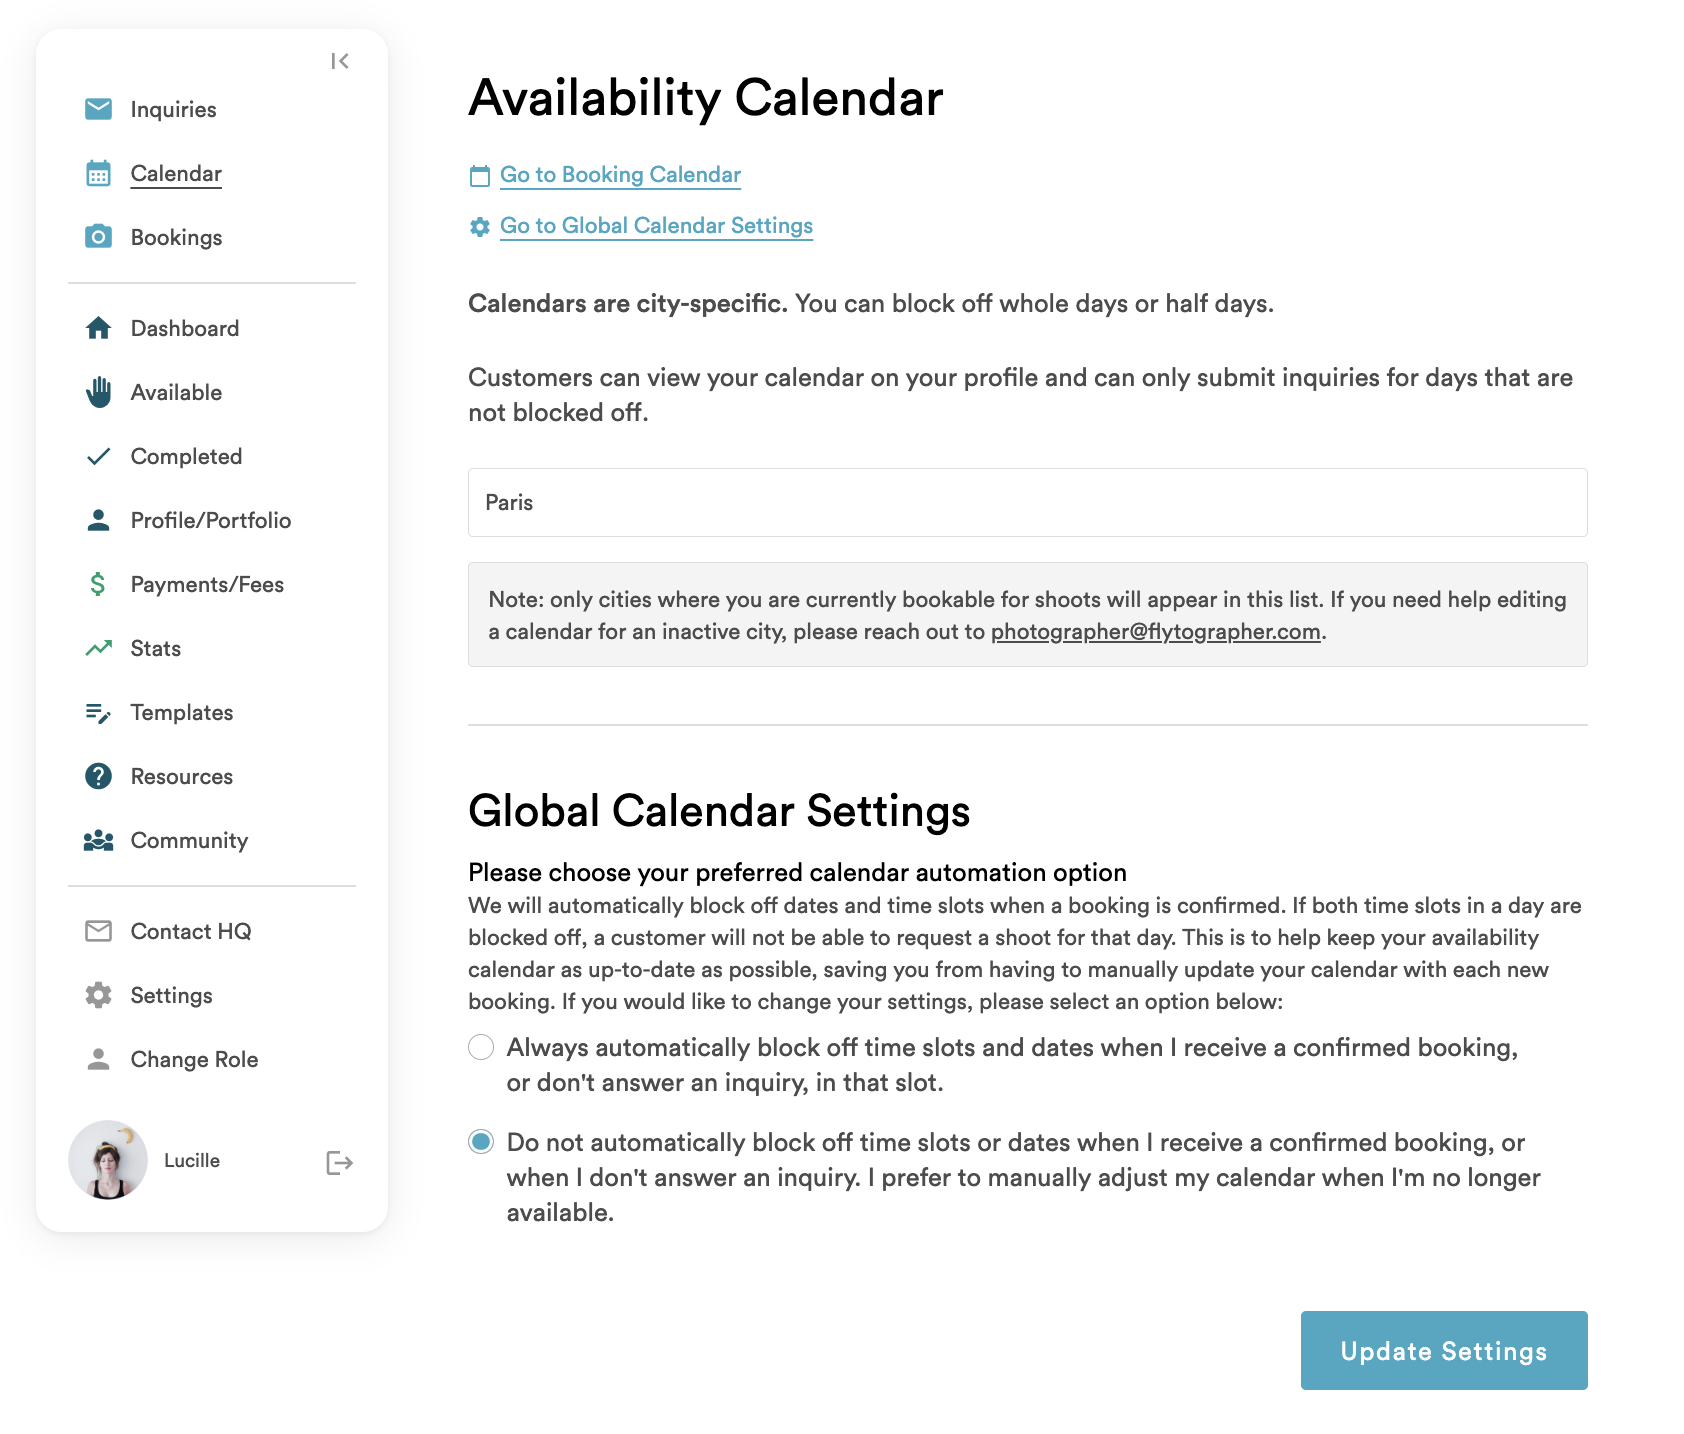Open the Community sidebar item
1684x1434 pixels.
[x=189, y=840]
